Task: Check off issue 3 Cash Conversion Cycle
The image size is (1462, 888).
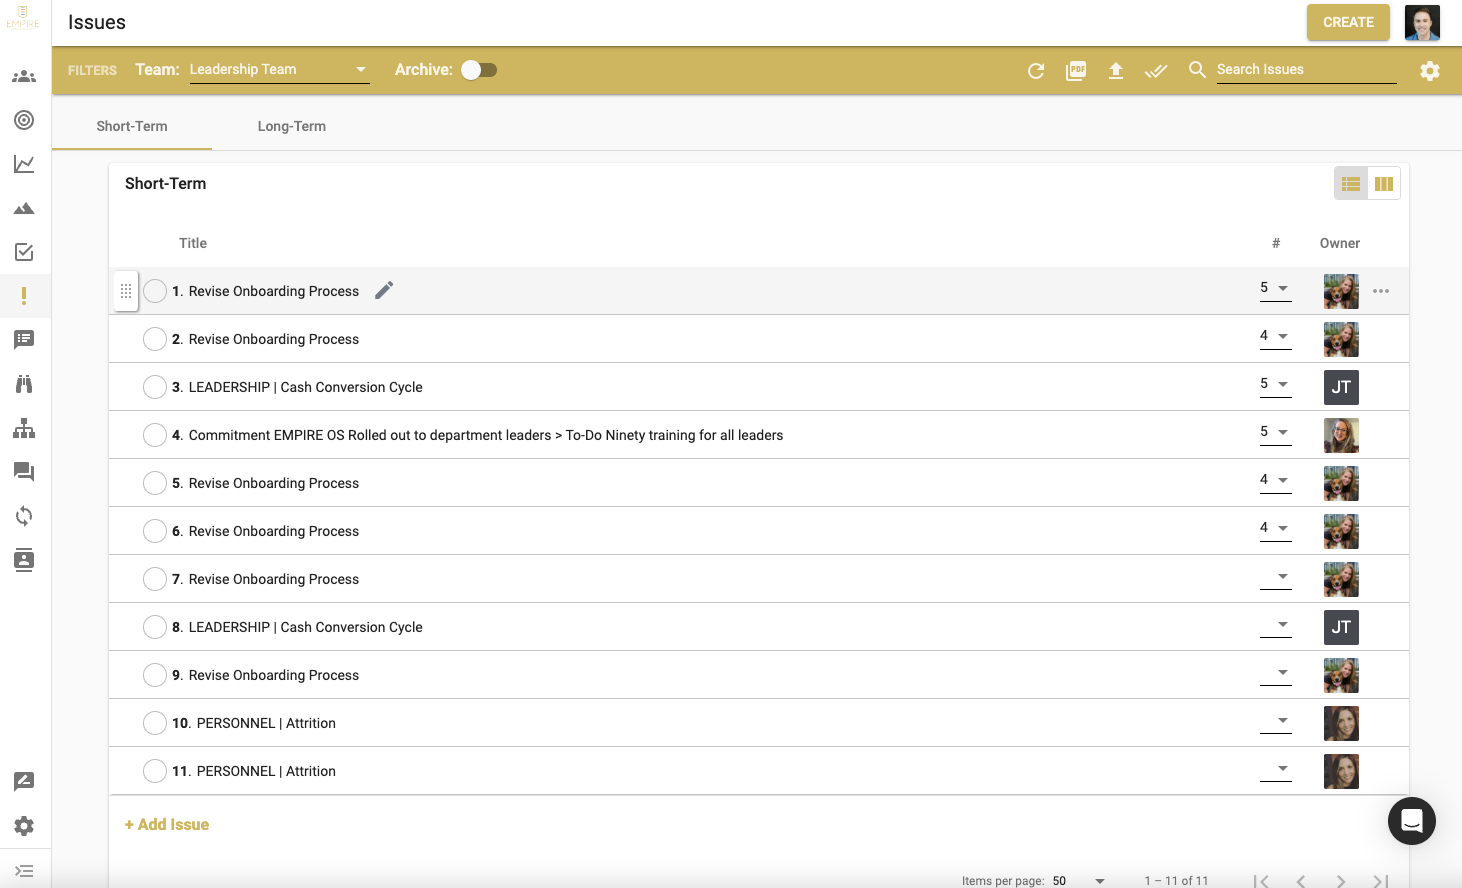Action: 155,387
